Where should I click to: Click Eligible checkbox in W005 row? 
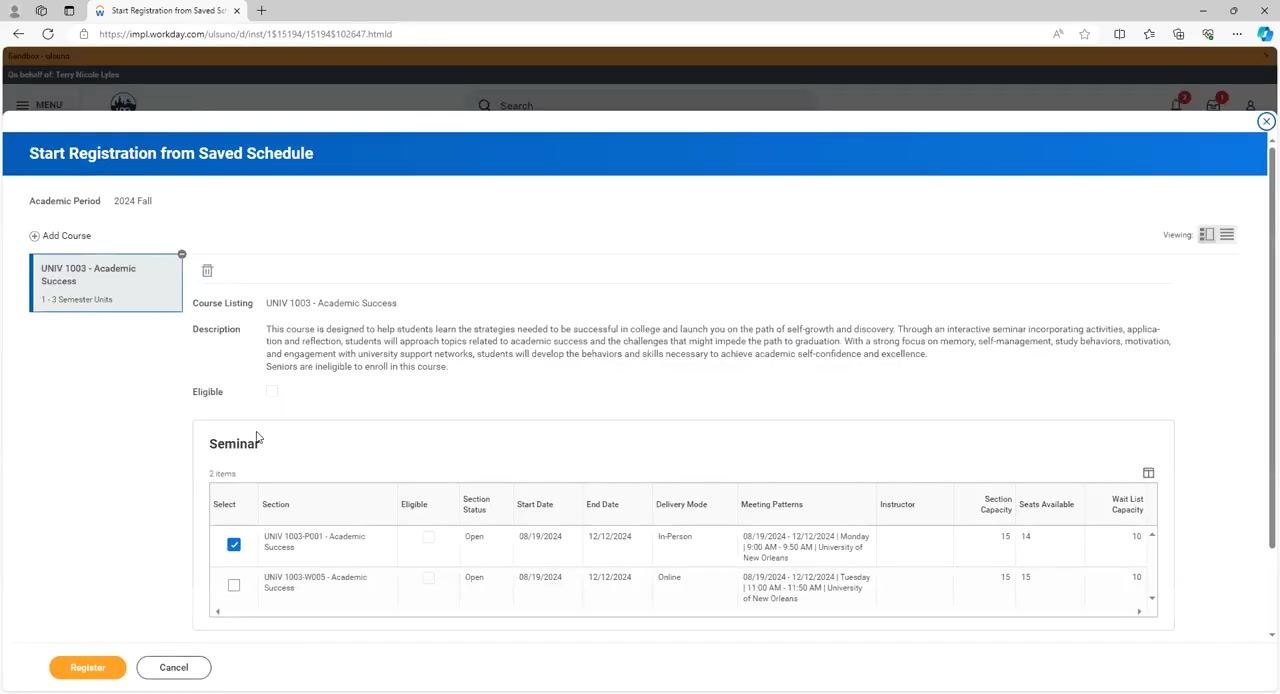(429, 578)
